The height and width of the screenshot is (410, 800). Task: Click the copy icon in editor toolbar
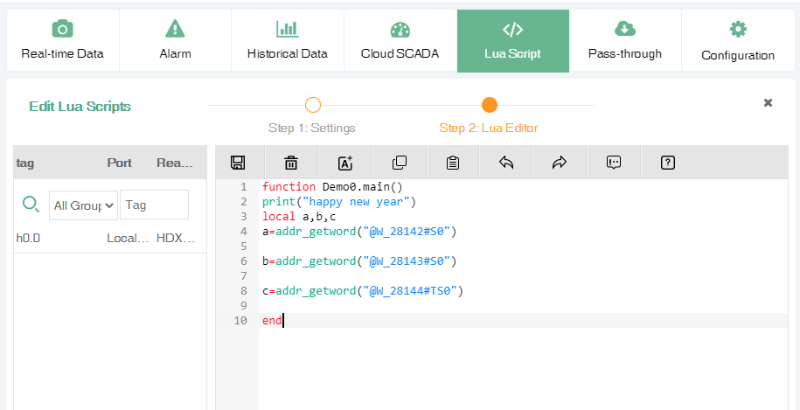[399, 163]
